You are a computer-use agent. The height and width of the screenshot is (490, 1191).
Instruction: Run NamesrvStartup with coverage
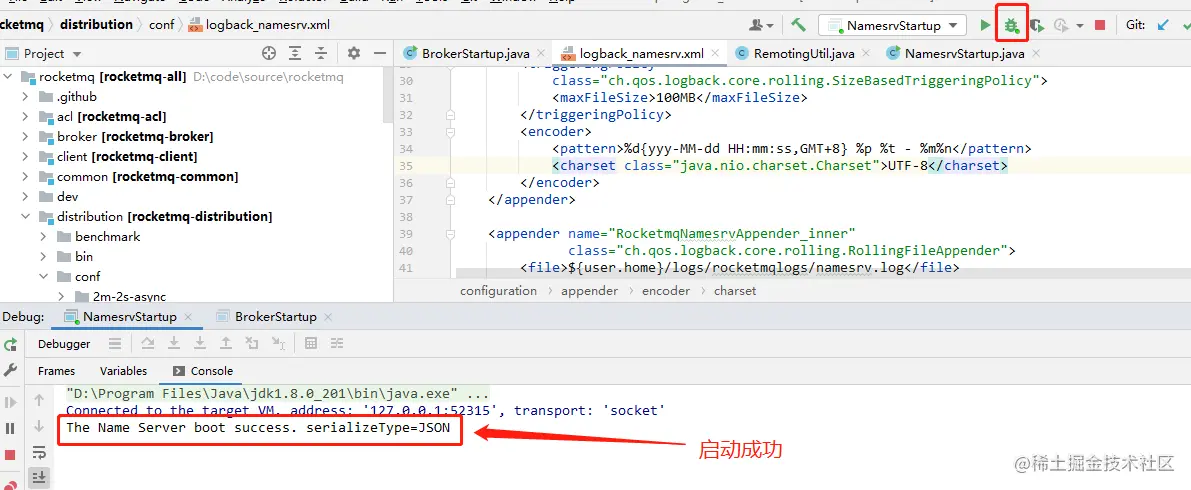point(1035,25)
